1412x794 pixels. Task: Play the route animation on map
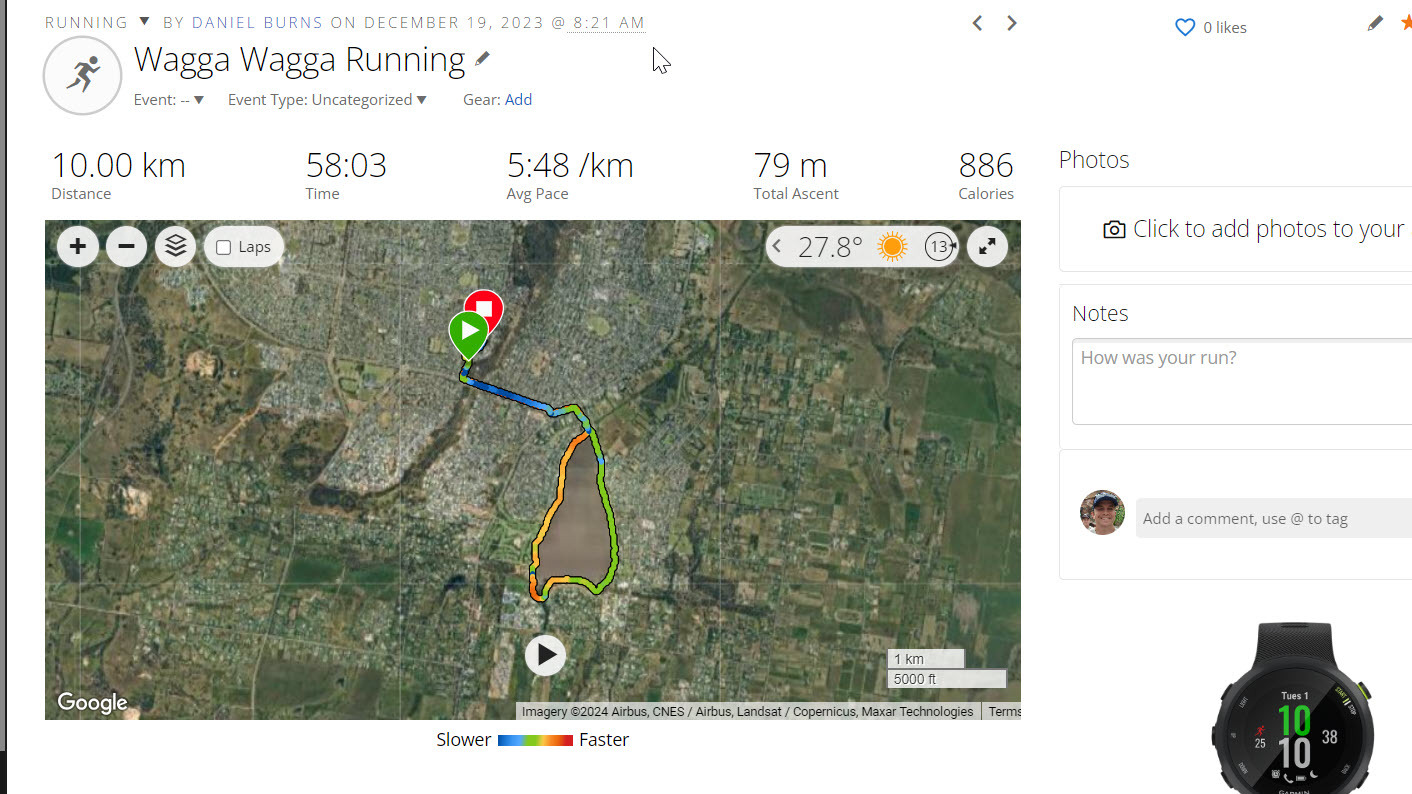pyautogui.click(x=545, y=655)
